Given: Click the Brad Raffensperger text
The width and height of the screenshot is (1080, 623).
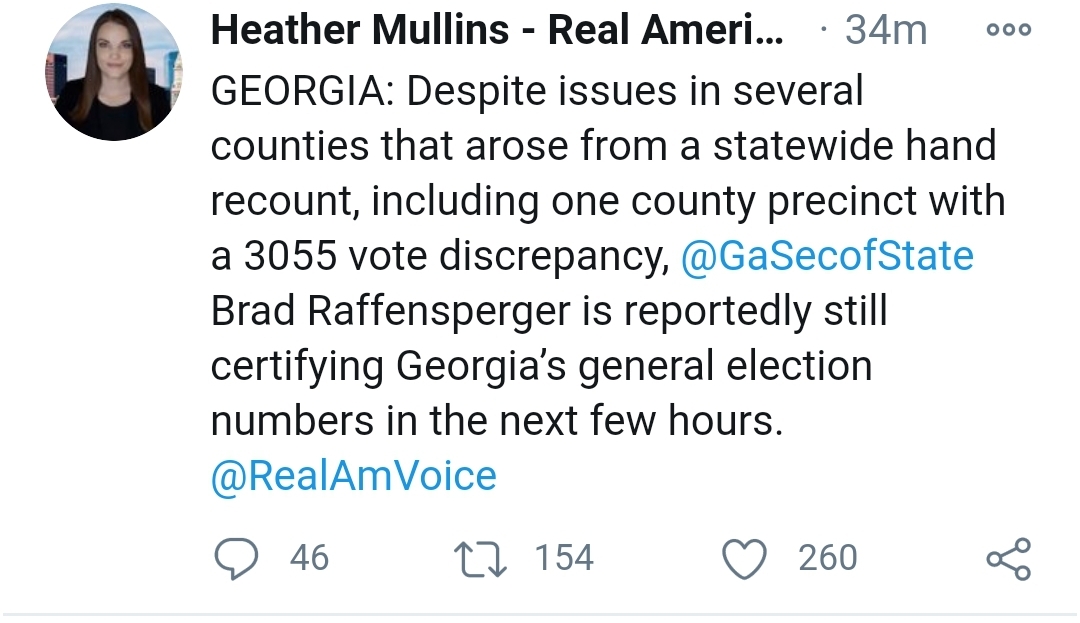Looking at the screenshot, I should point(391,311).
